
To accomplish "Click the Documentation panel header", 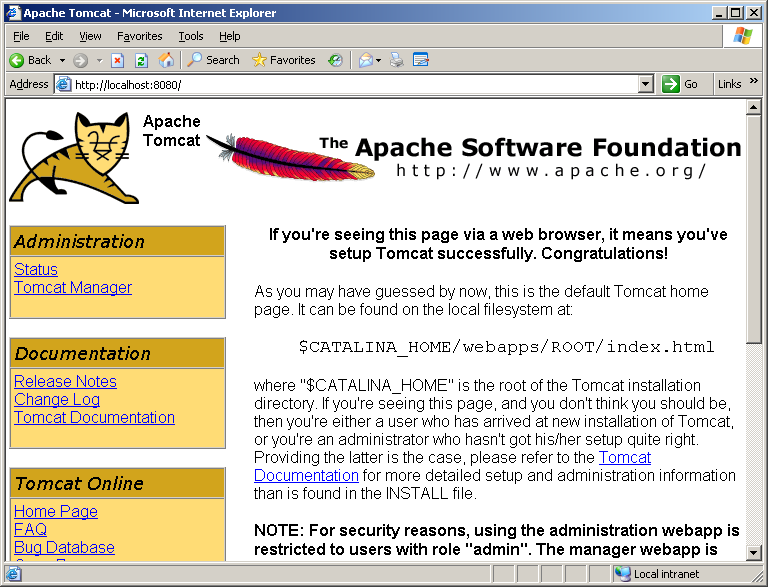I will tap(117, 353).
